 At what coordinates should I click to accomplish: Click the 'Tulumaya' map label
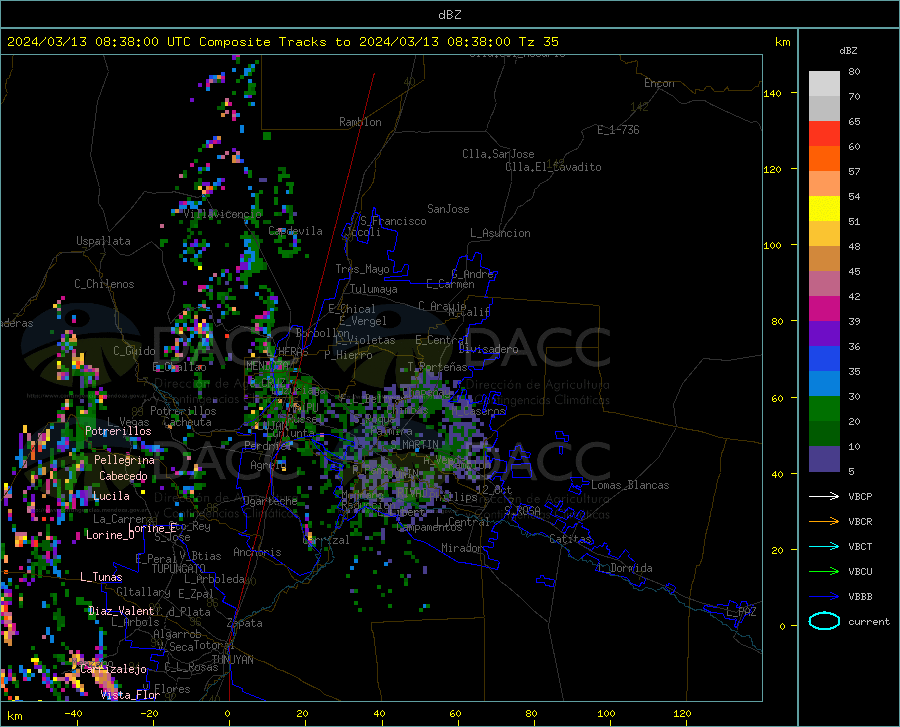point(374,289)
